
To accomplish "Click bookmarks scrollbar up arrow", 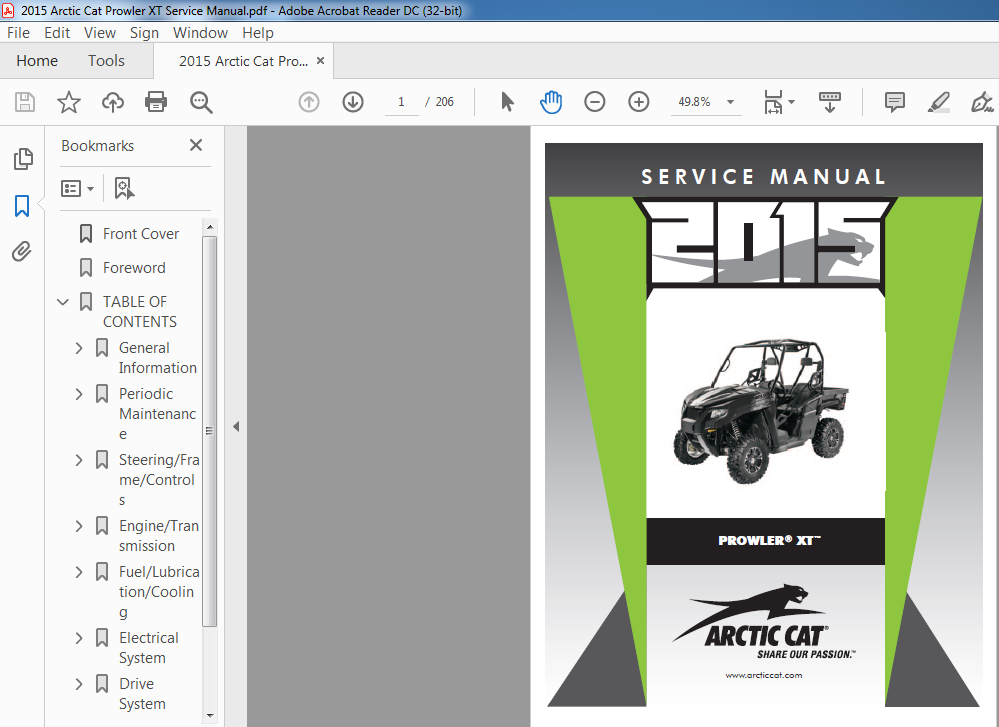I will [x=210, y=227].
